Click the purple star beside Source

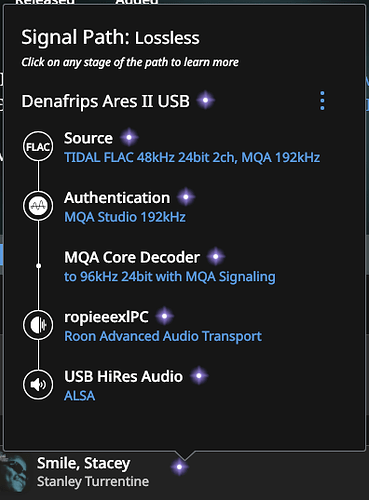(x=129, y=137)
